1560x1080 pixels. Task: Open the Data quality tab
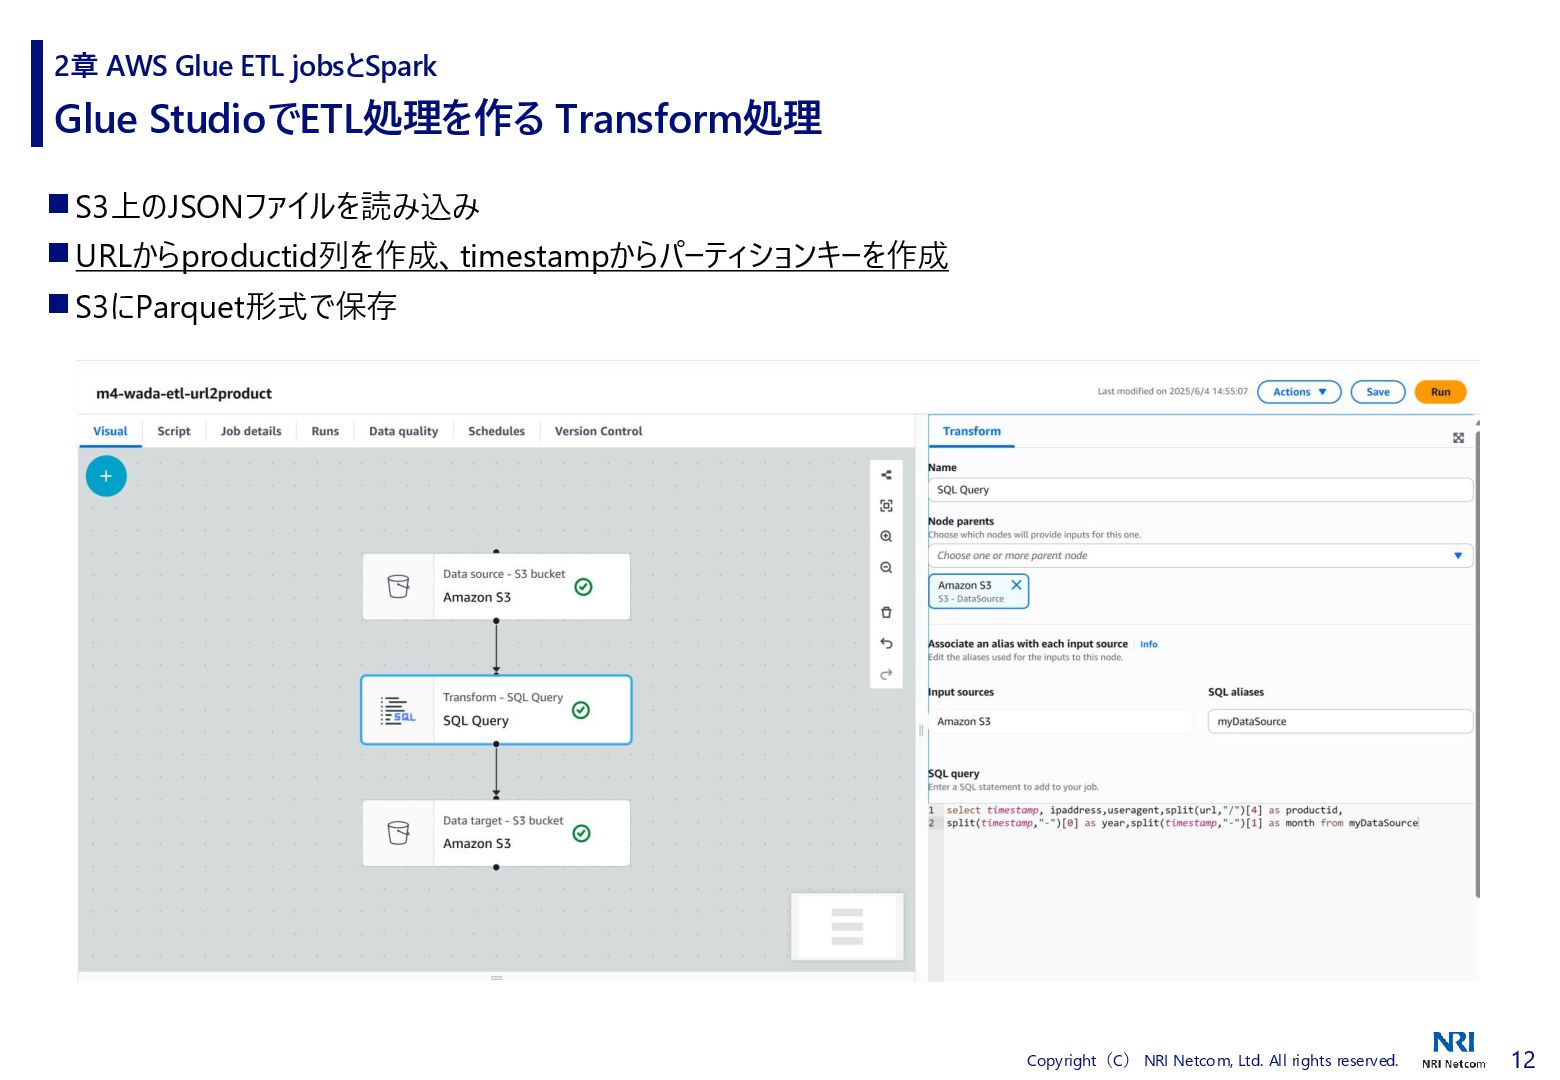404,431
